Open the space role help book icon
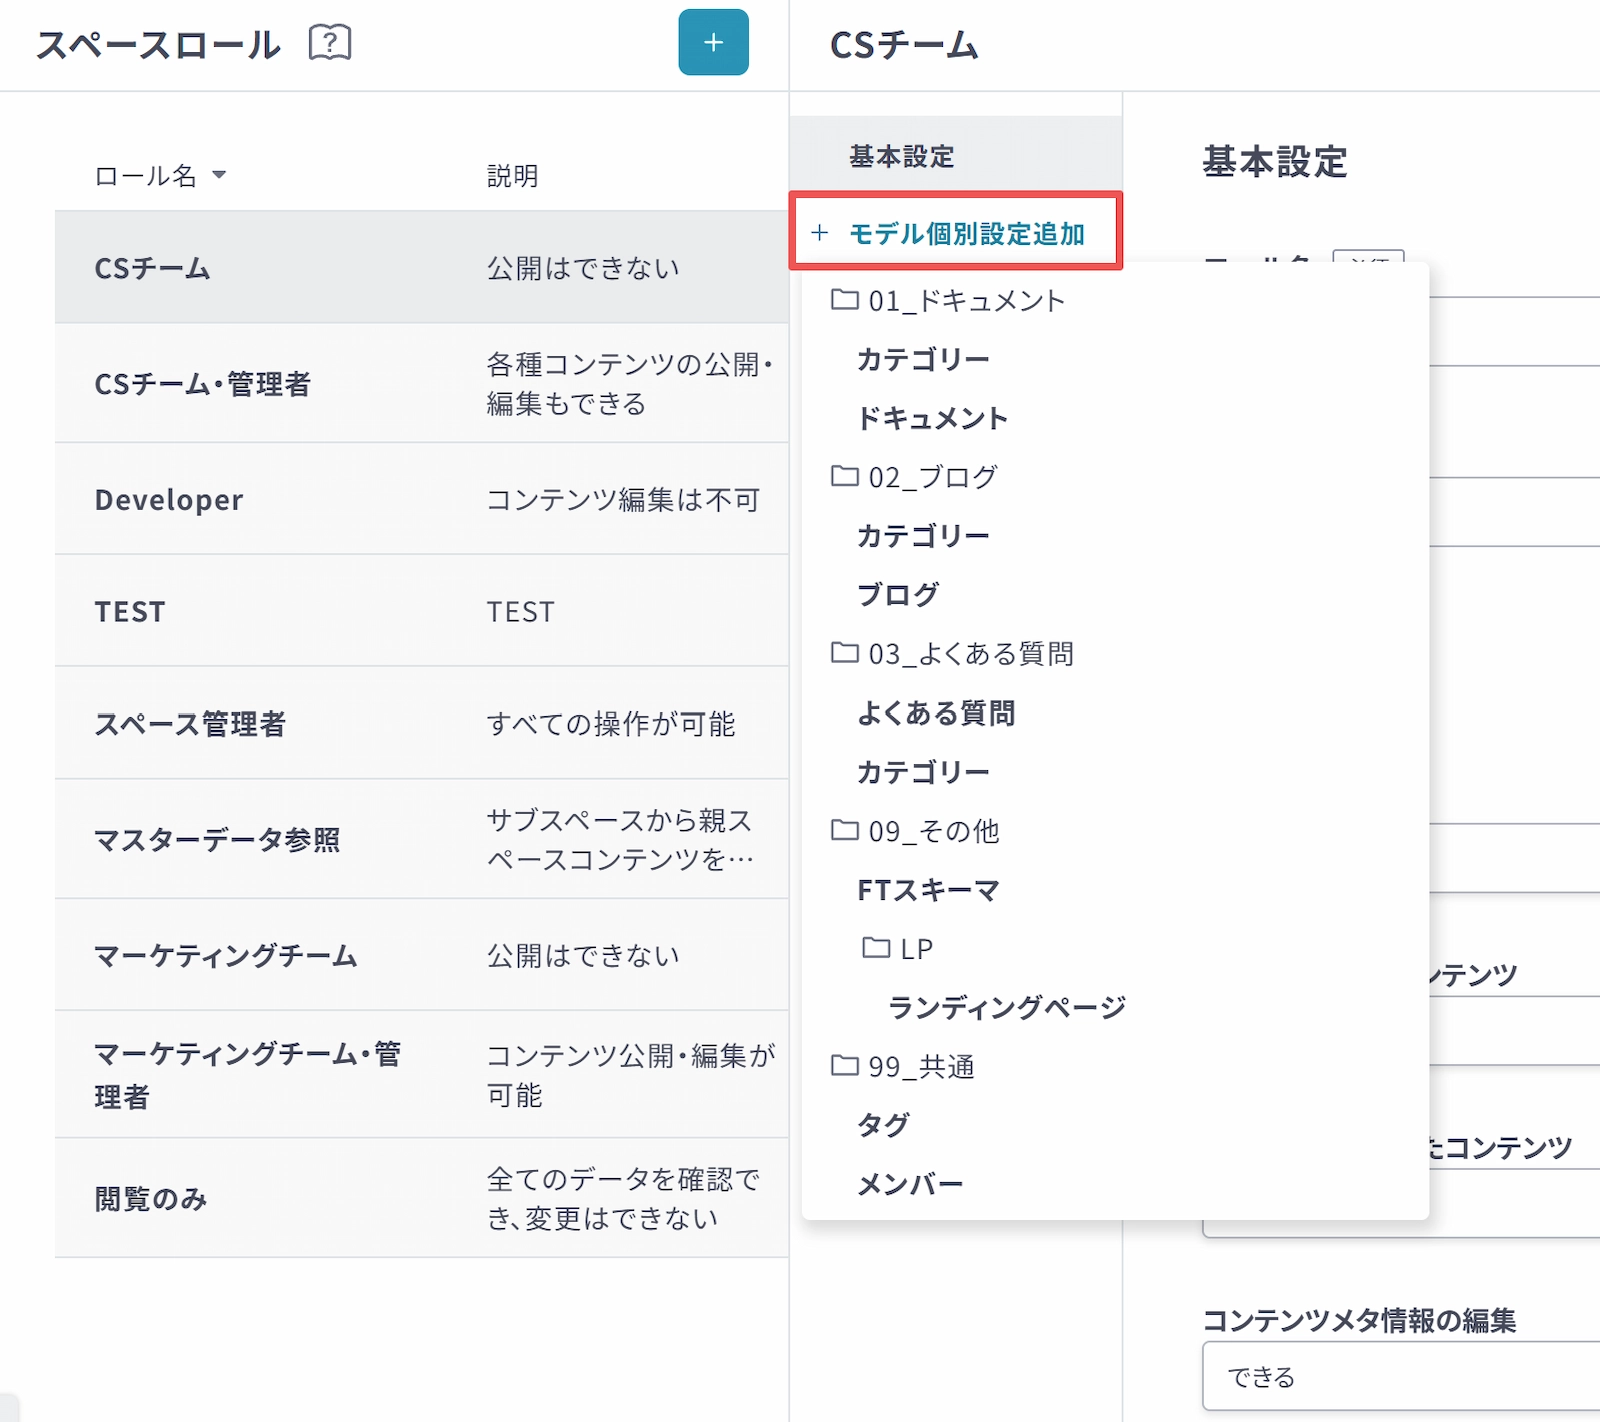 click(330, 43)
